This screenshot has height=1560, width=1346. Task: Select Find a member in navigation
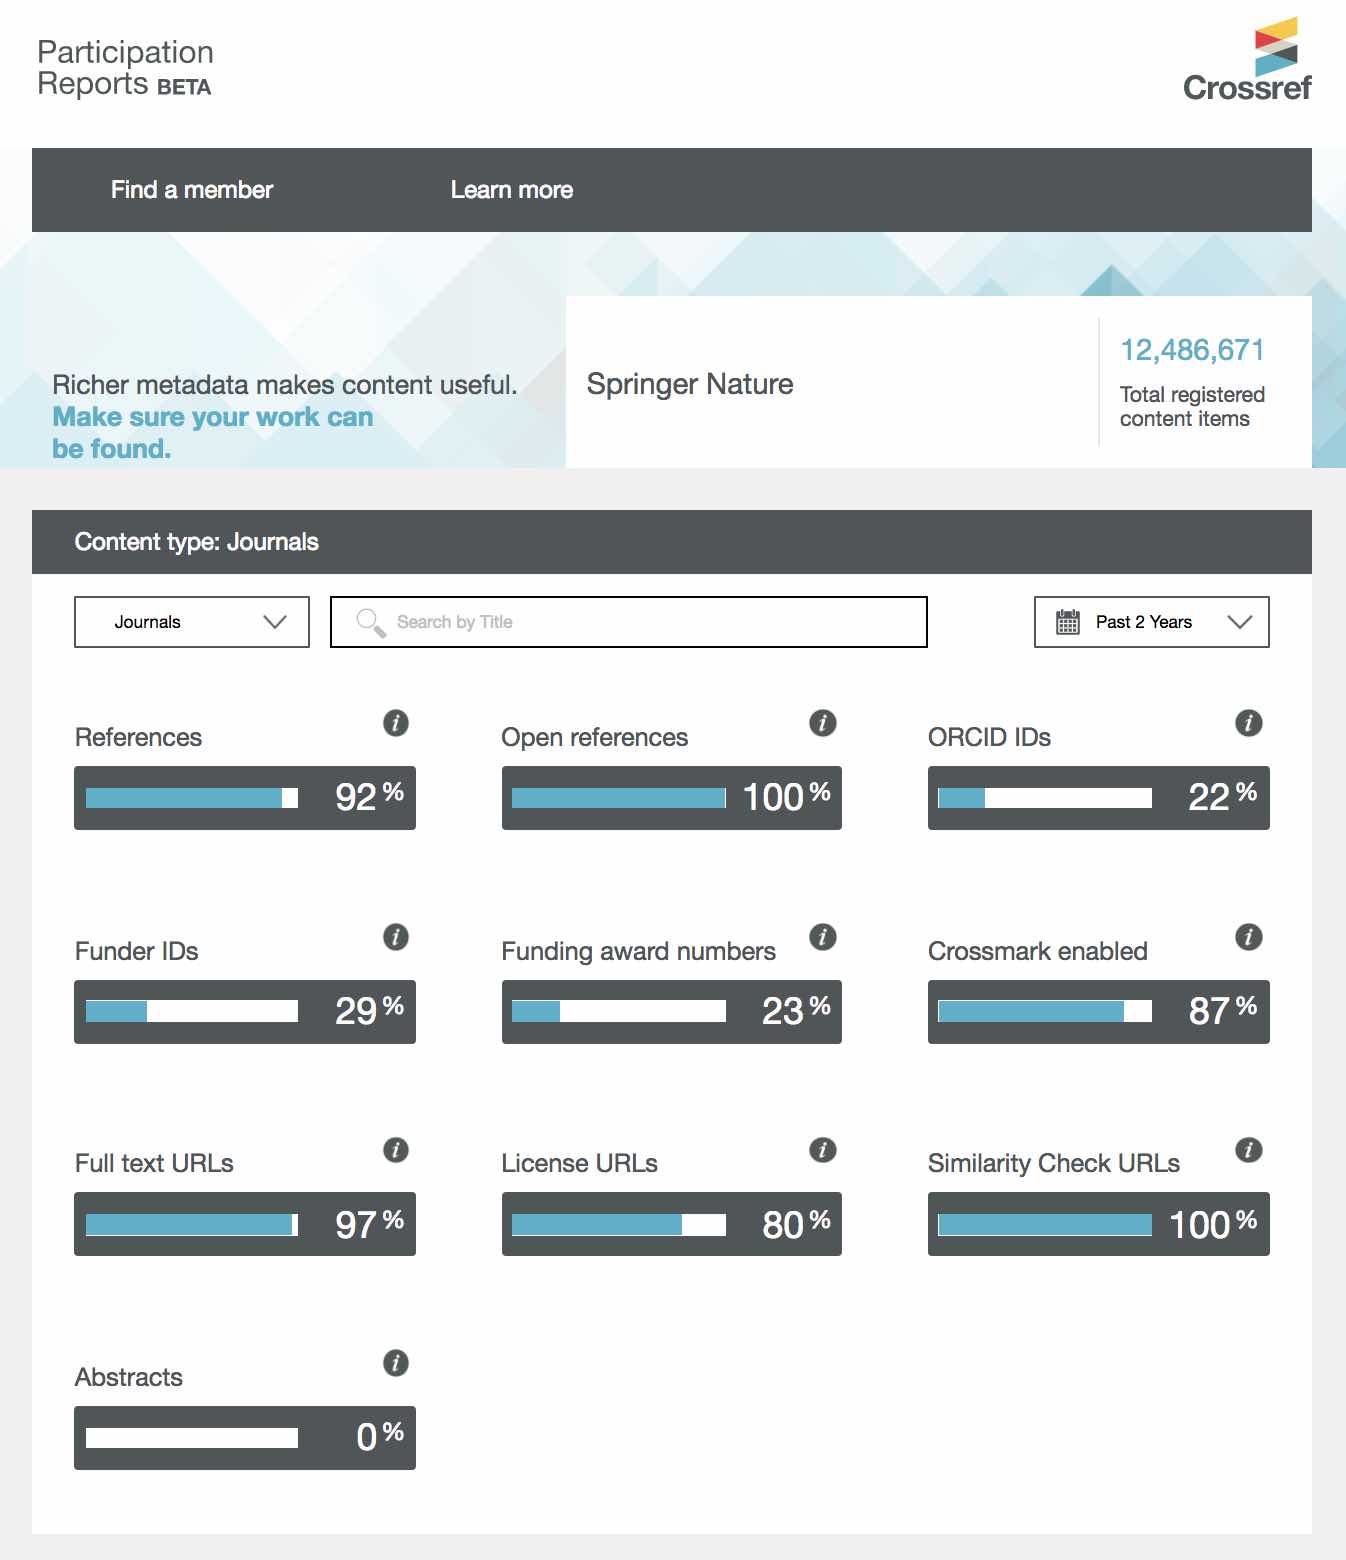tap(191, 189)
